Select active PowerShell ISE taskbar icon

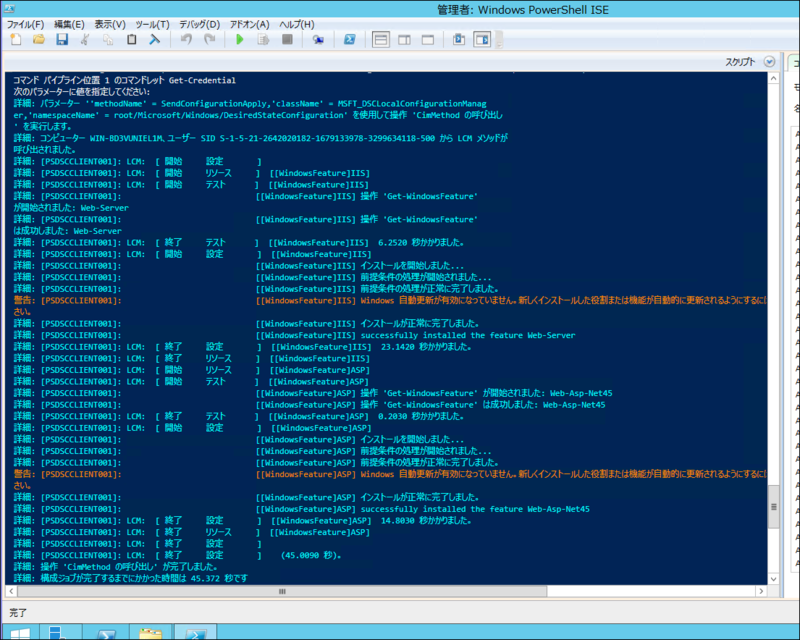point(195,632)
